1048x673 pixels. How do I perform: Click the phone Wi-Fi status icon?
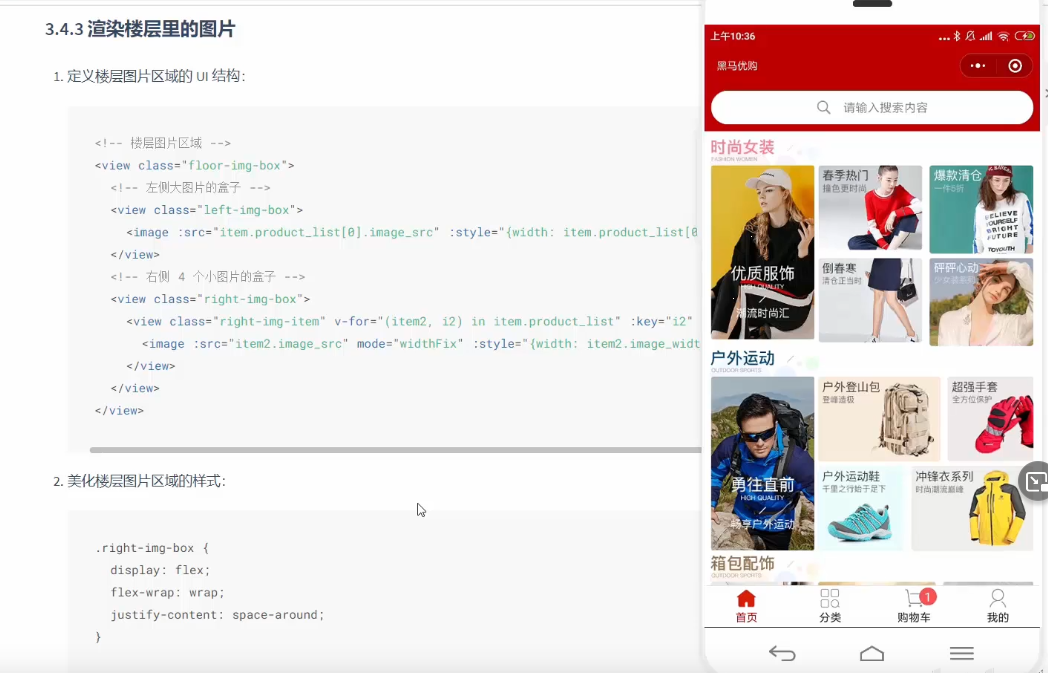[x=1003, y=36]
